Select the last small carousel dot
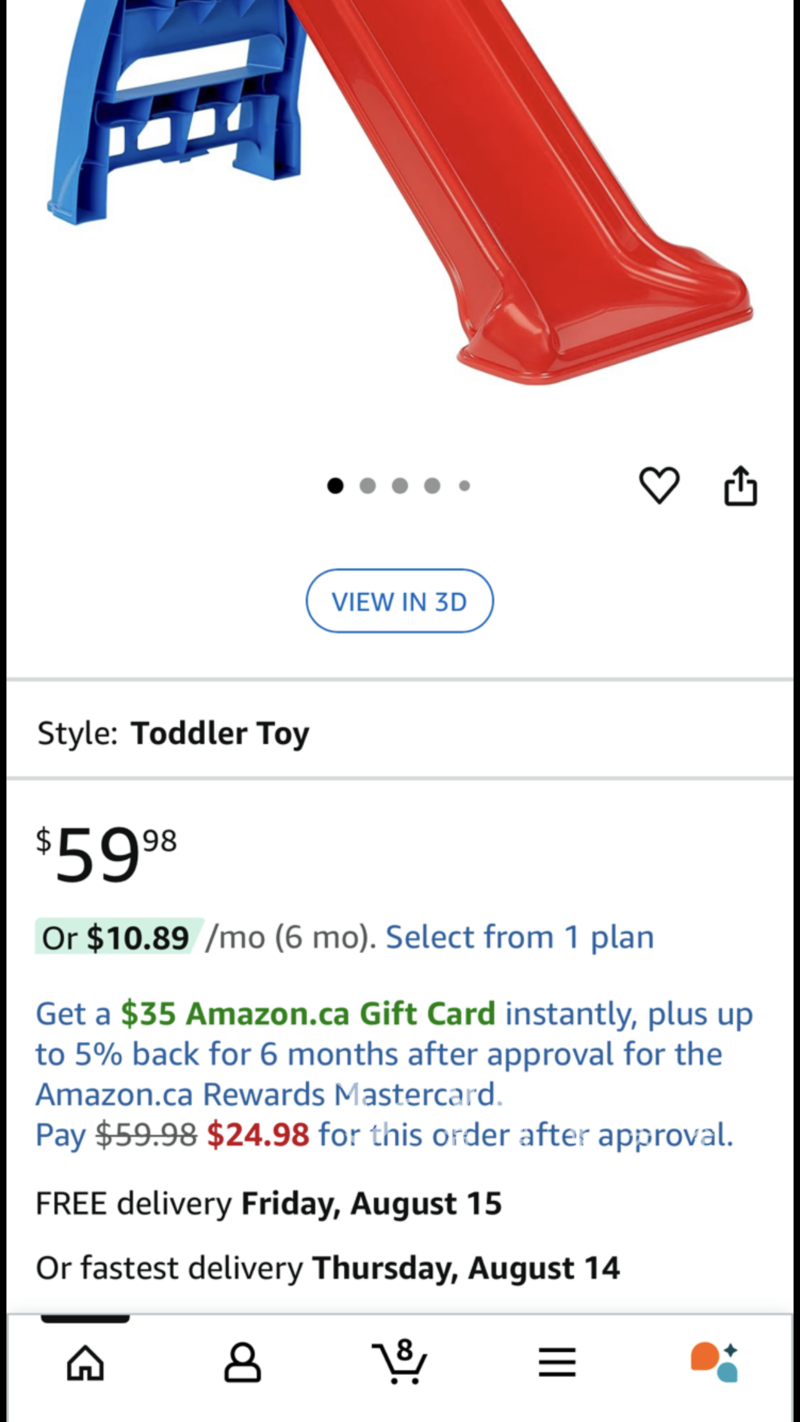Screen dimensions: 800x1422 point(464,486)
